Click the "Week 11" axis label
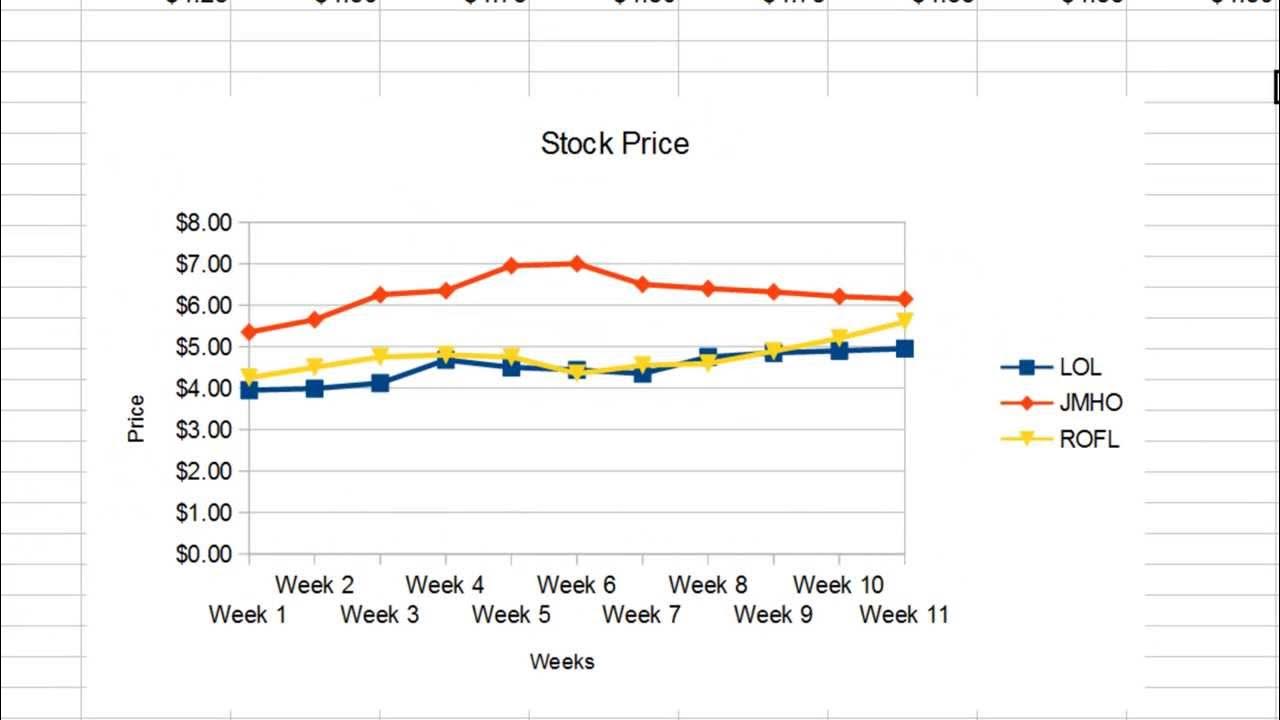 pos(903,615)
